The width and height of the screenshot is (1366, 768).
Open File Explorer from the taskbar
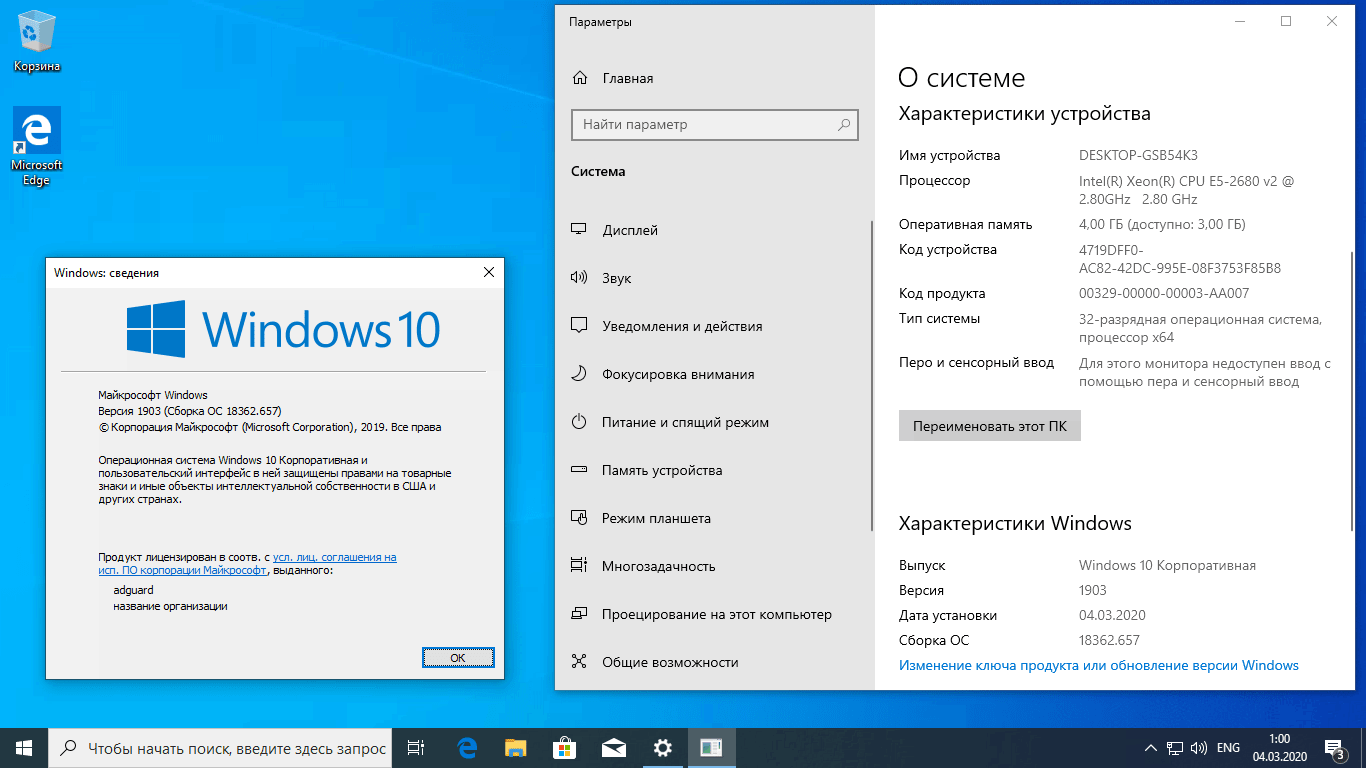(515, 748)
